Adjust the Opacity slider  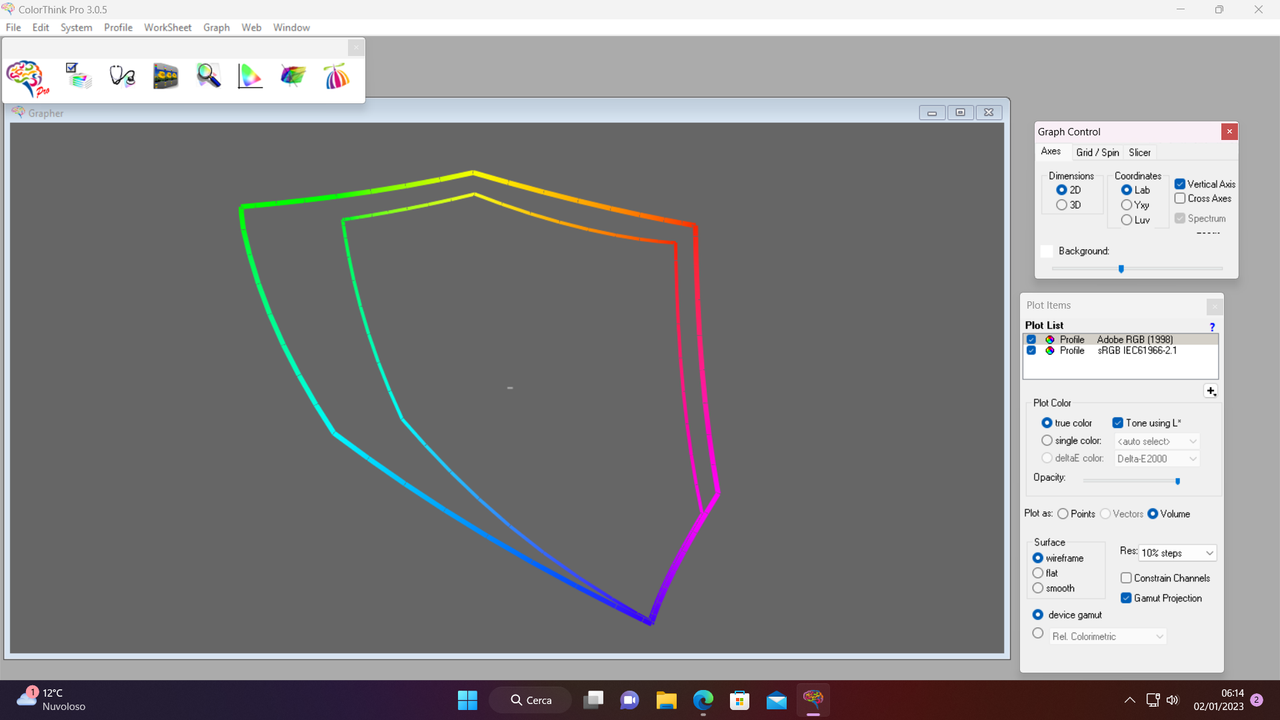[1178, 481]
